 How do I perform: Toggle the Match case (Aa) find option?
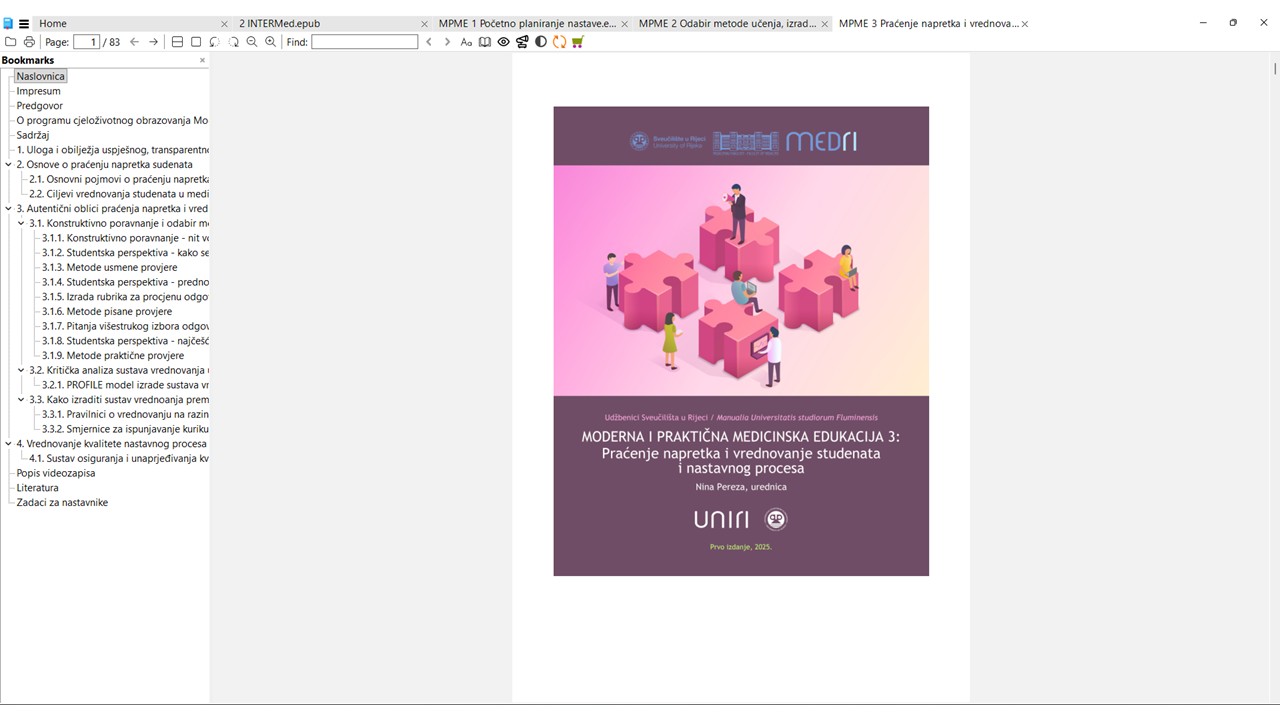(x=466, y=42)
